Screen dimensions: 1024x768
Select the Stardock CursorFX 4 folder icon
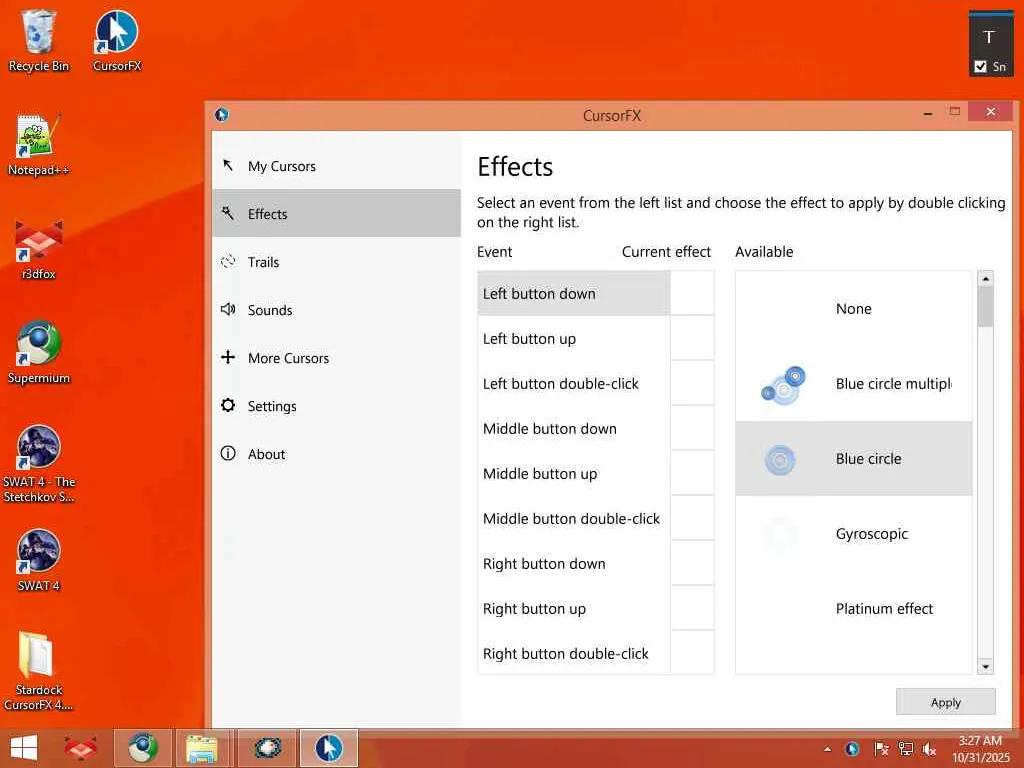38,671
